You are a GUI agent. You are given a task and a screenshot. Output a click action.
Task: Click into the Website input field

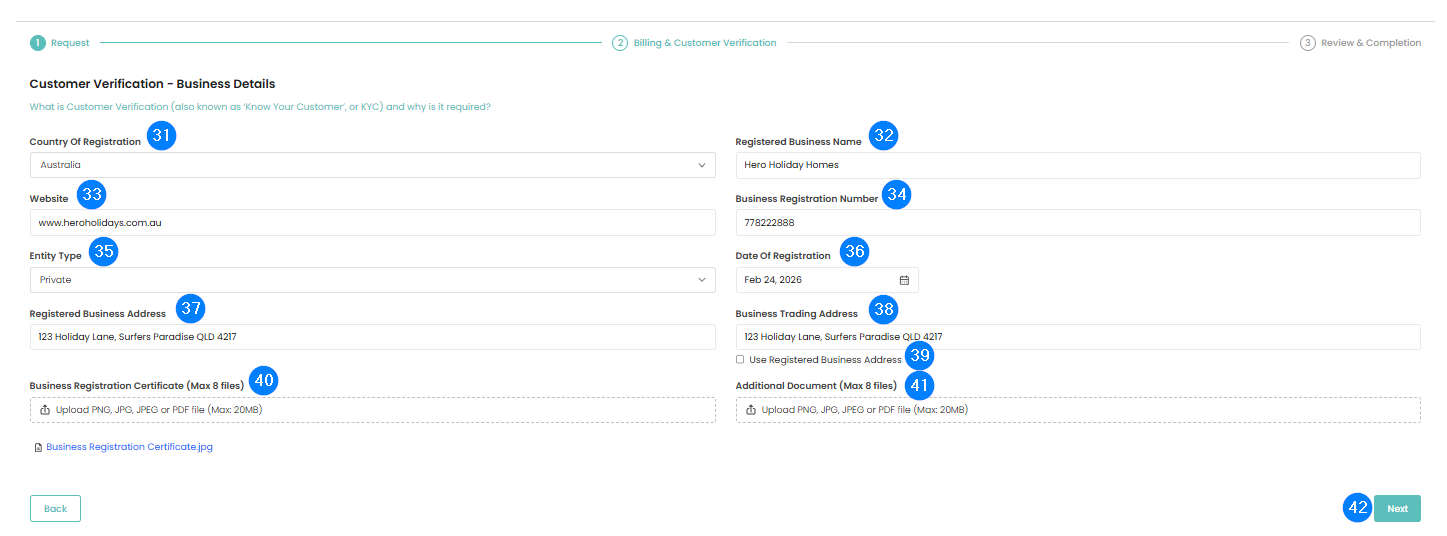click(372, 223)
